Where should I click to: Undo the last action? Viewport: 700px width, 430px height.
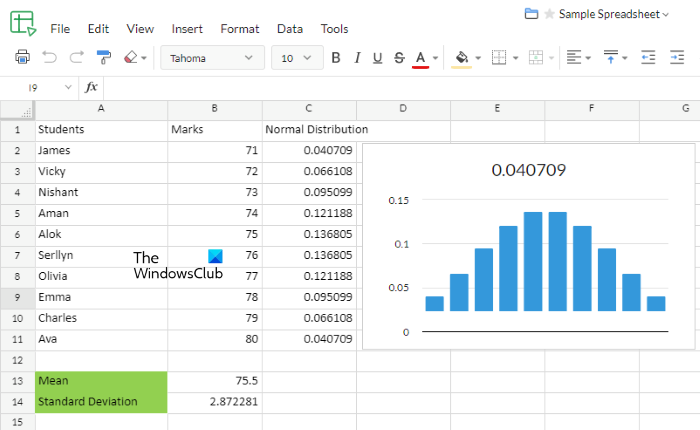(x=49, y=58)
